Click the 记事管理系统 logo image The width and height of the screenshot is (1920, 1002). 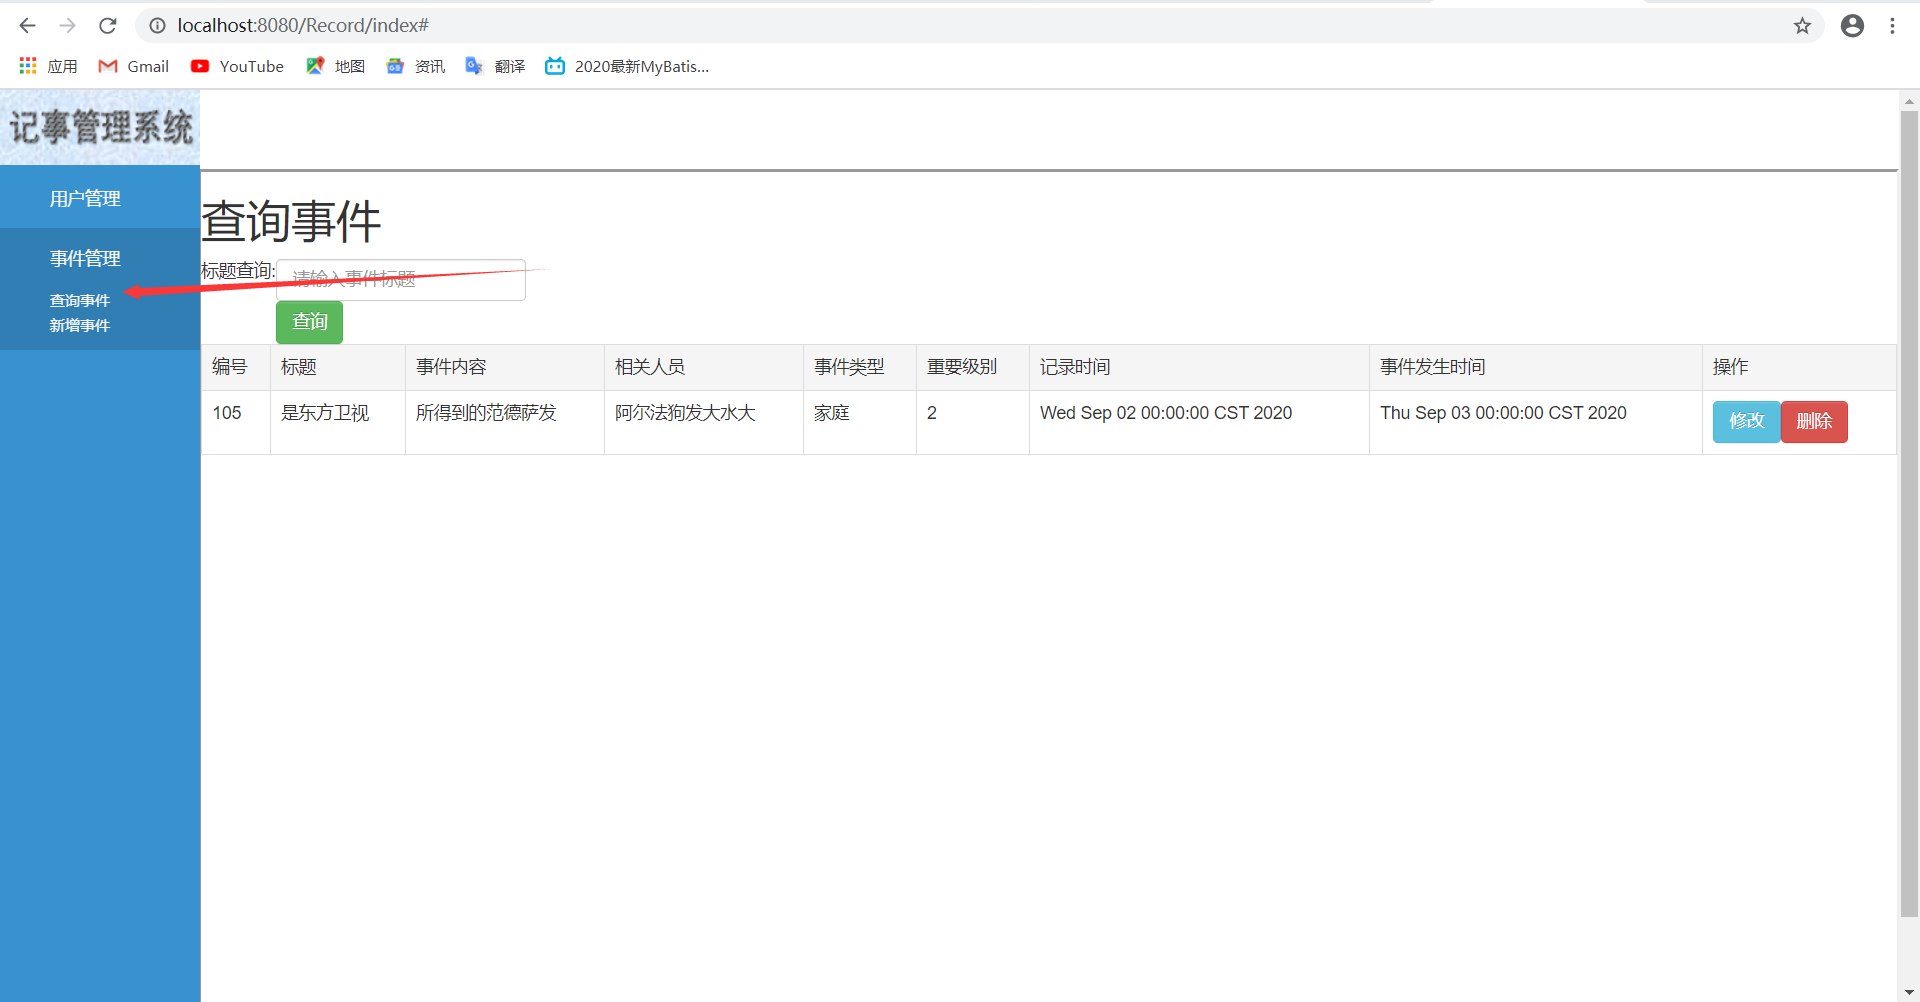coord(100,127)
